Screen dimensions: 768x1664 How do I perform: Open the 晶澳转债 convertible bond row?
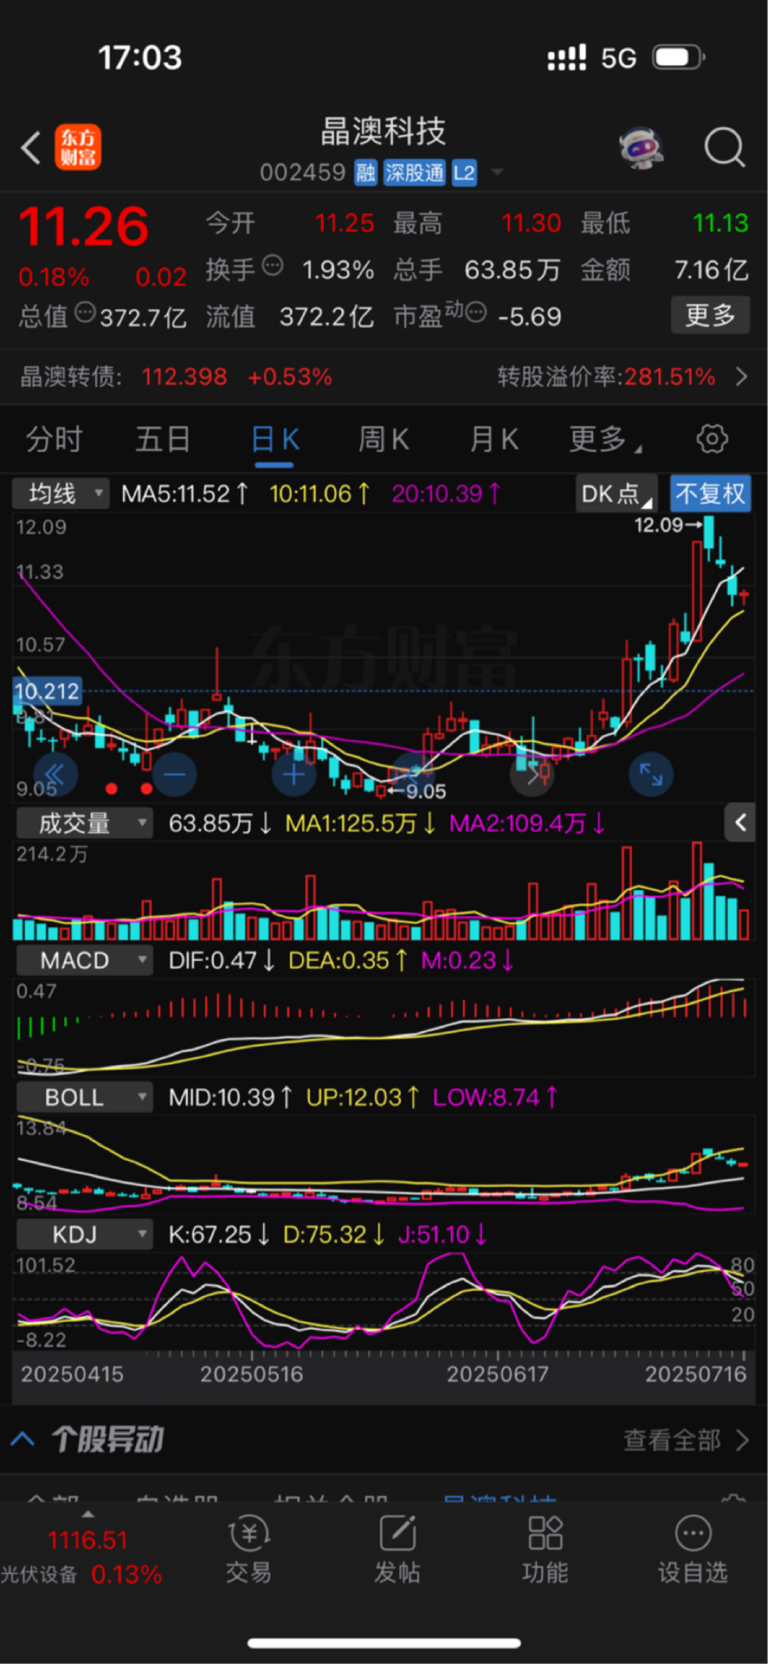(x=384, y=377)
